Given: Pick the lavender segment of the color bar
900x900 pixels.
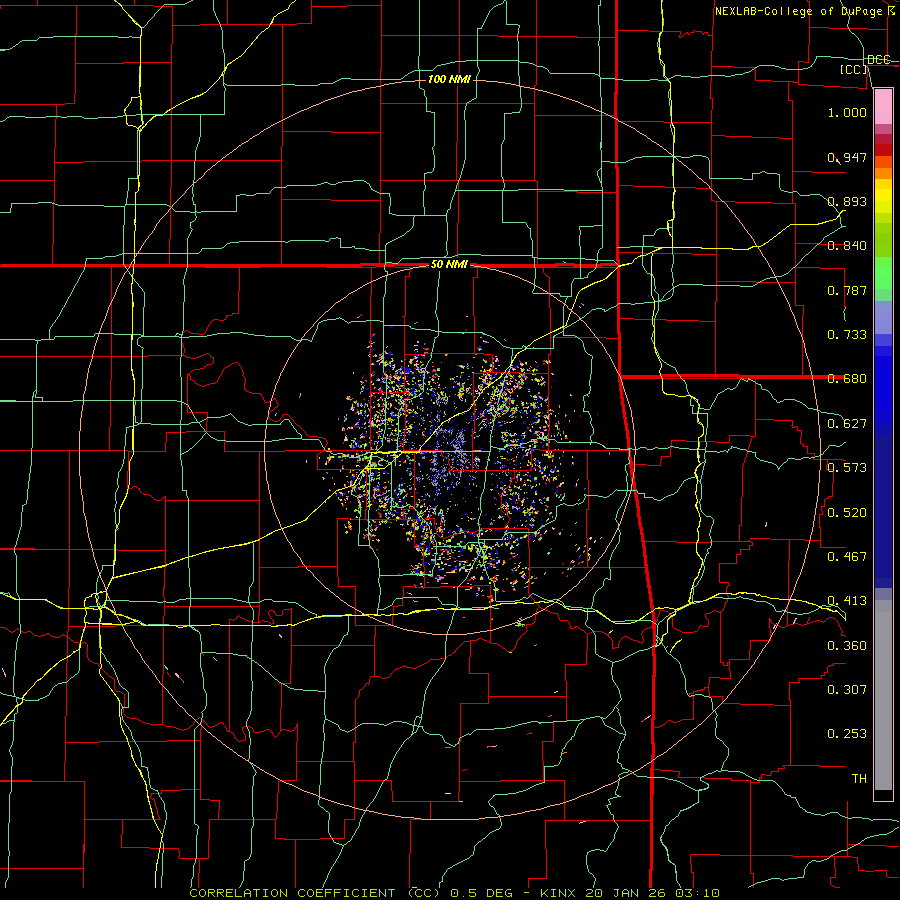Looking at the screenshot, I should [x=883, y=317].
